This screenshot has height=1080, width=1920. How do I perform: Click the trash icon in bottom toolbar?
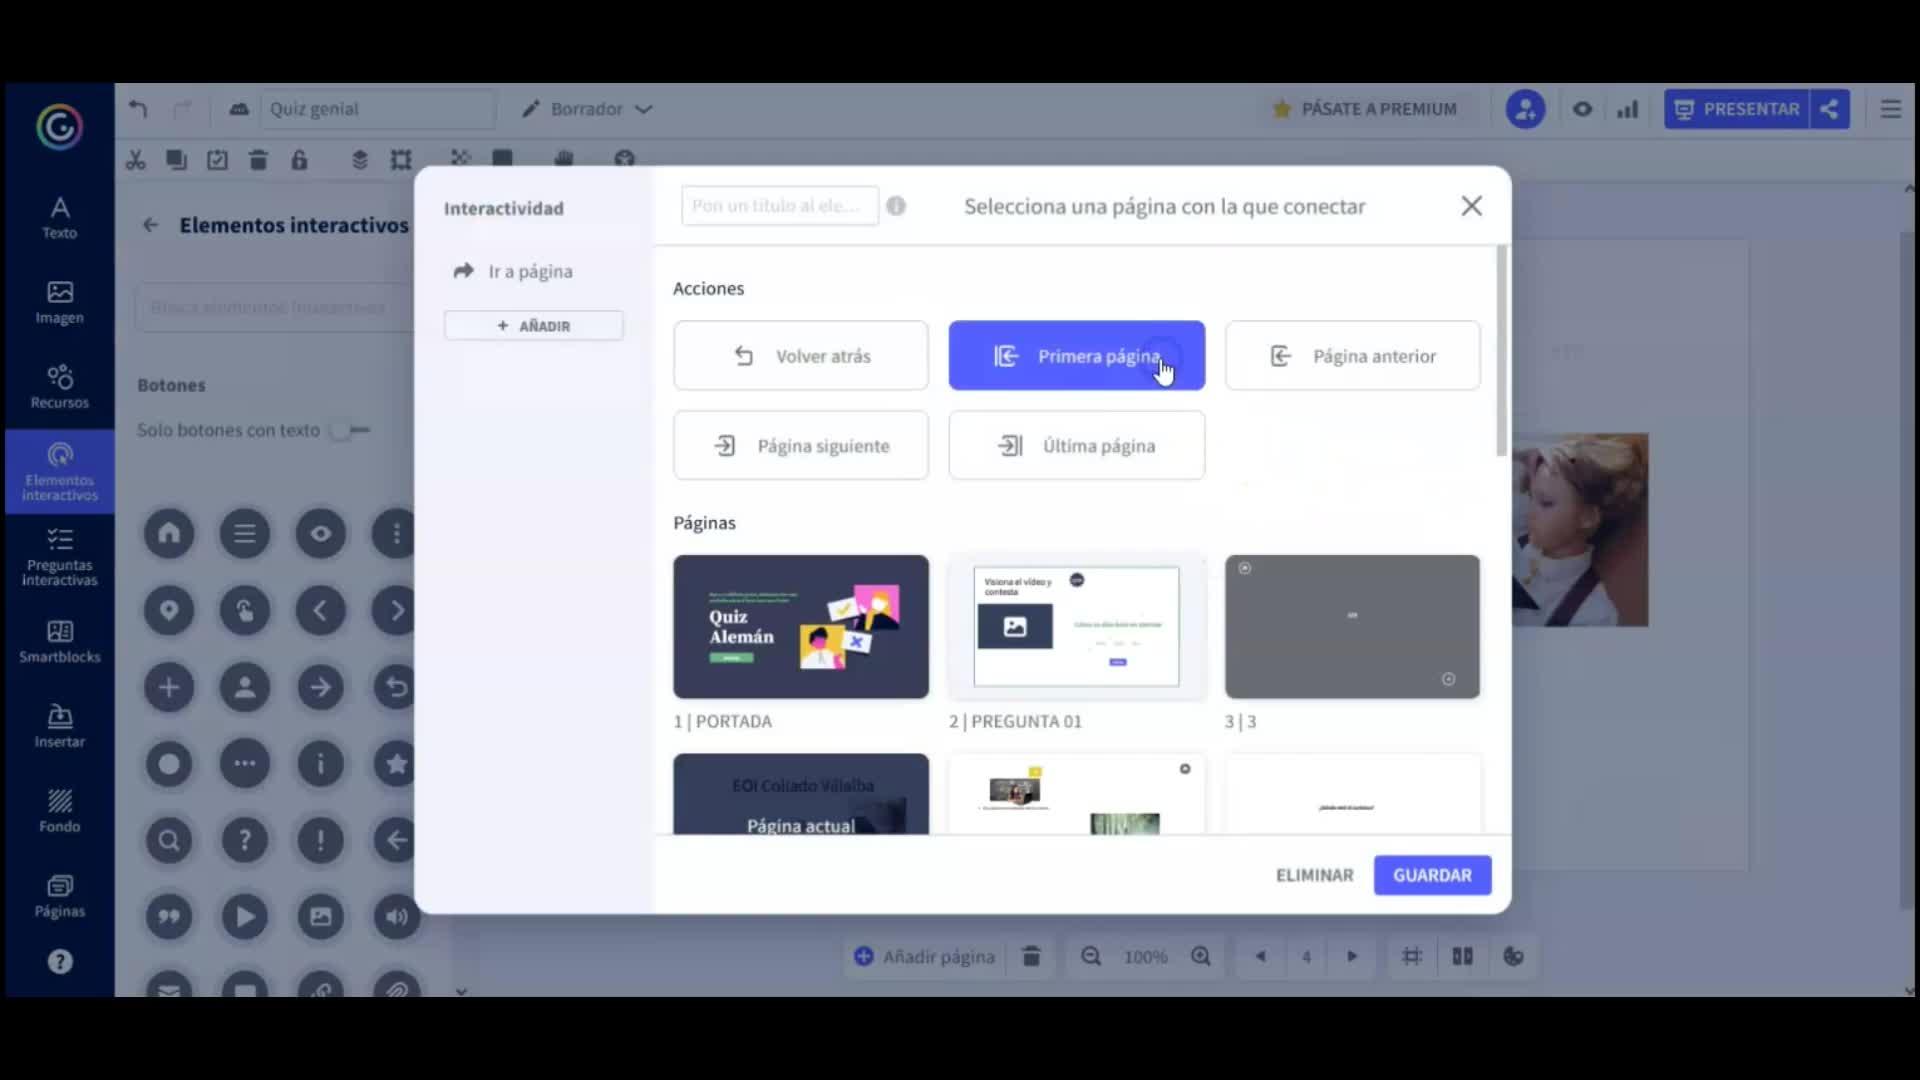tap(1031, 957)
